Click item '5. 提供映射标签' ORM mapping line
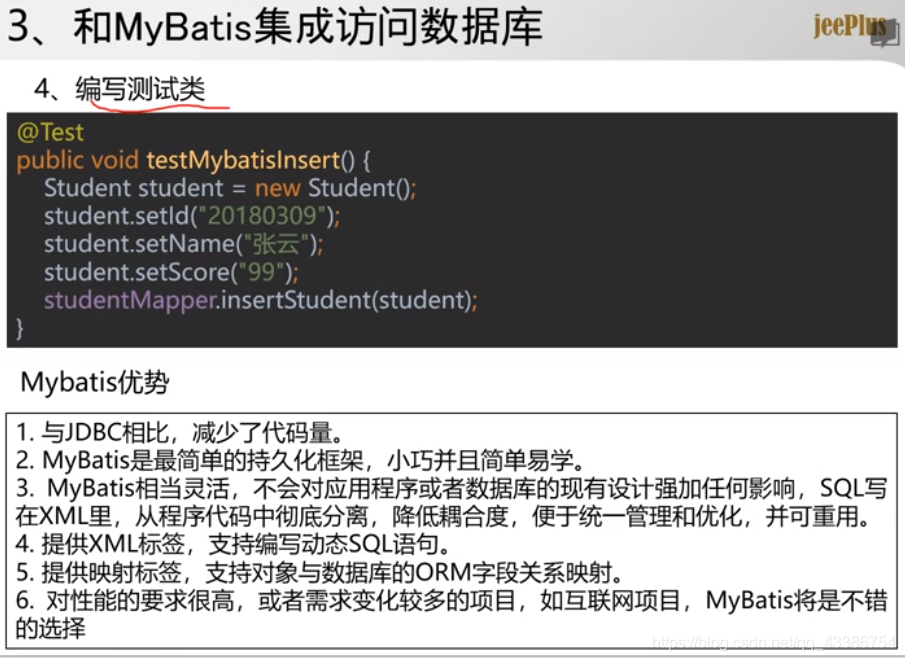 pyautogui.click(x=321, y=572)
